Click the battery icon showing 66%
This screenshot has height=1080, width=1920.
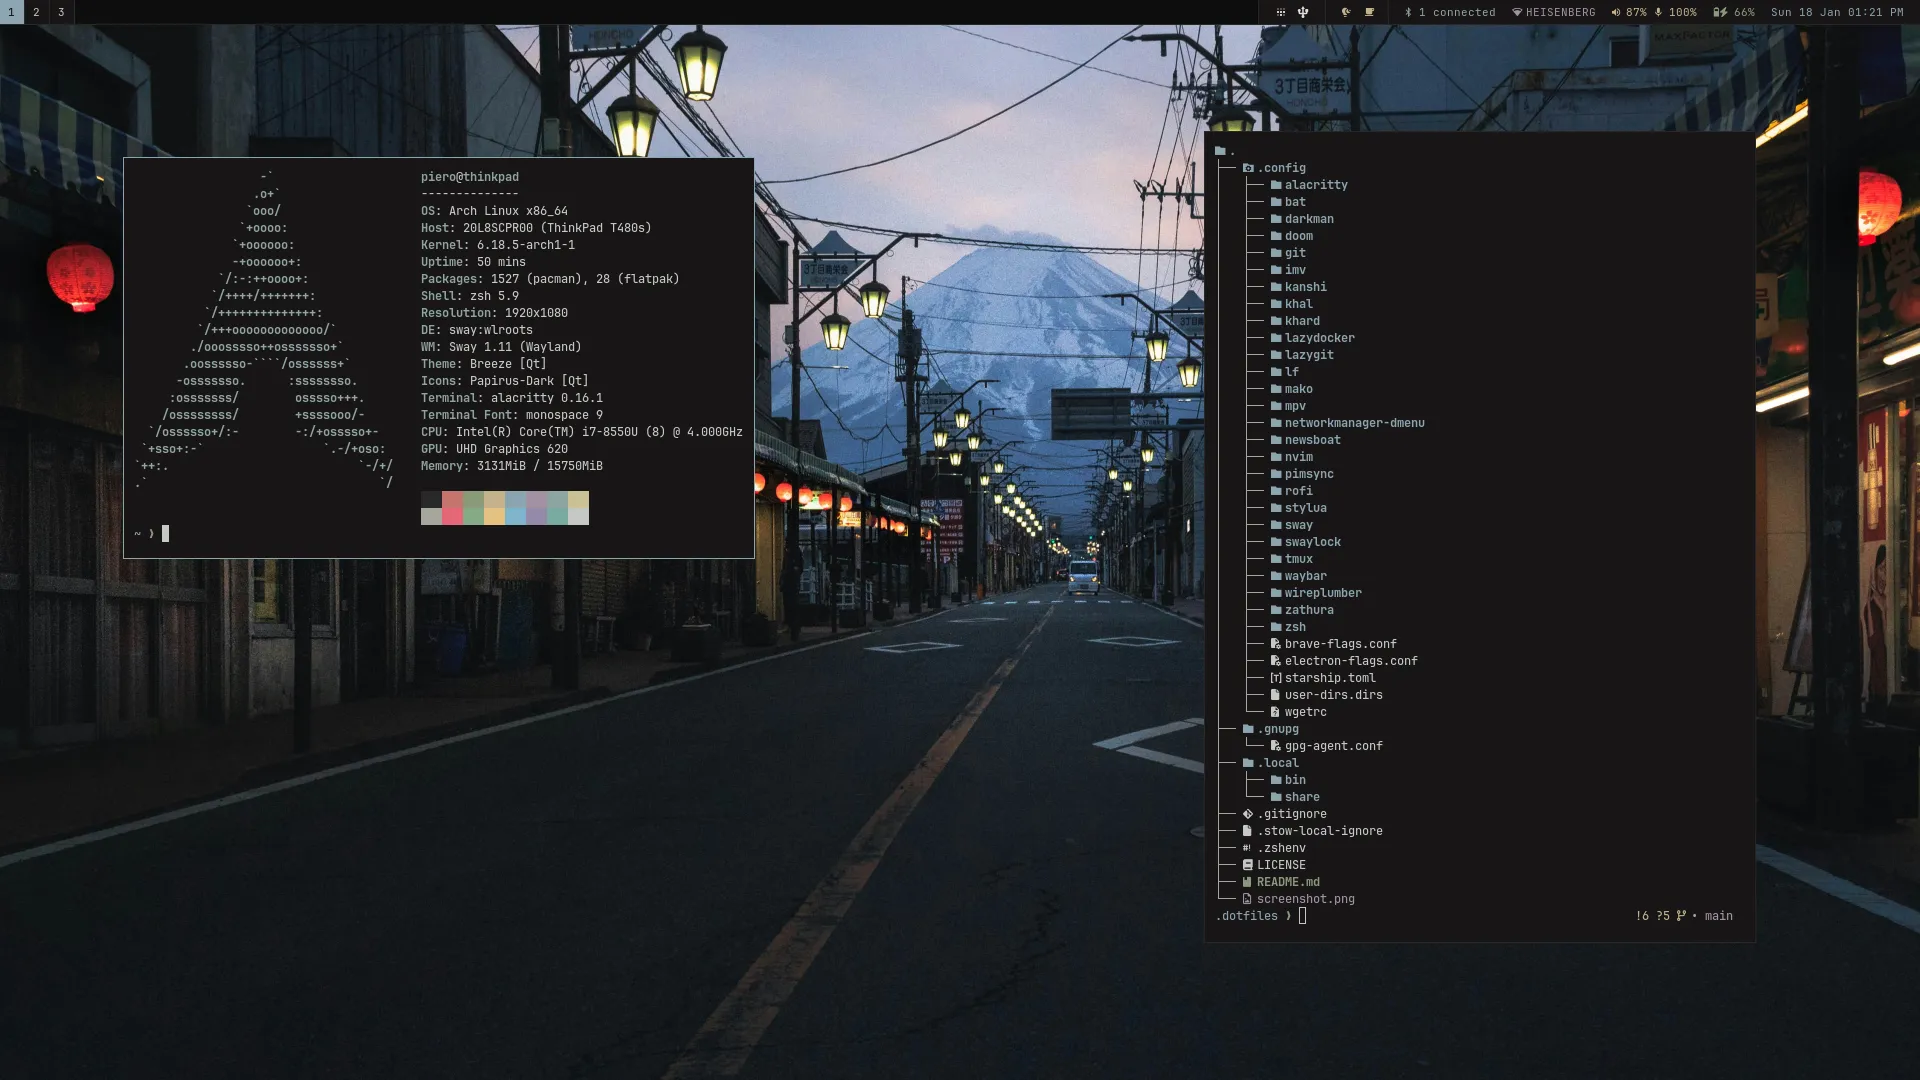(x=1720, y=12)
